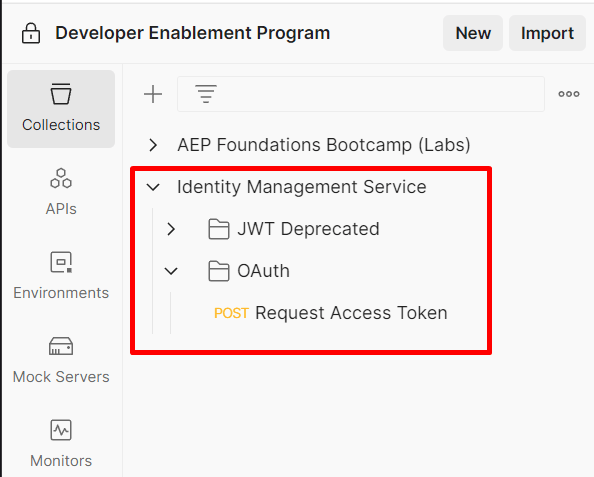Click the plus icon to create collection
The image size is (594, 477).
pos(153,94)
